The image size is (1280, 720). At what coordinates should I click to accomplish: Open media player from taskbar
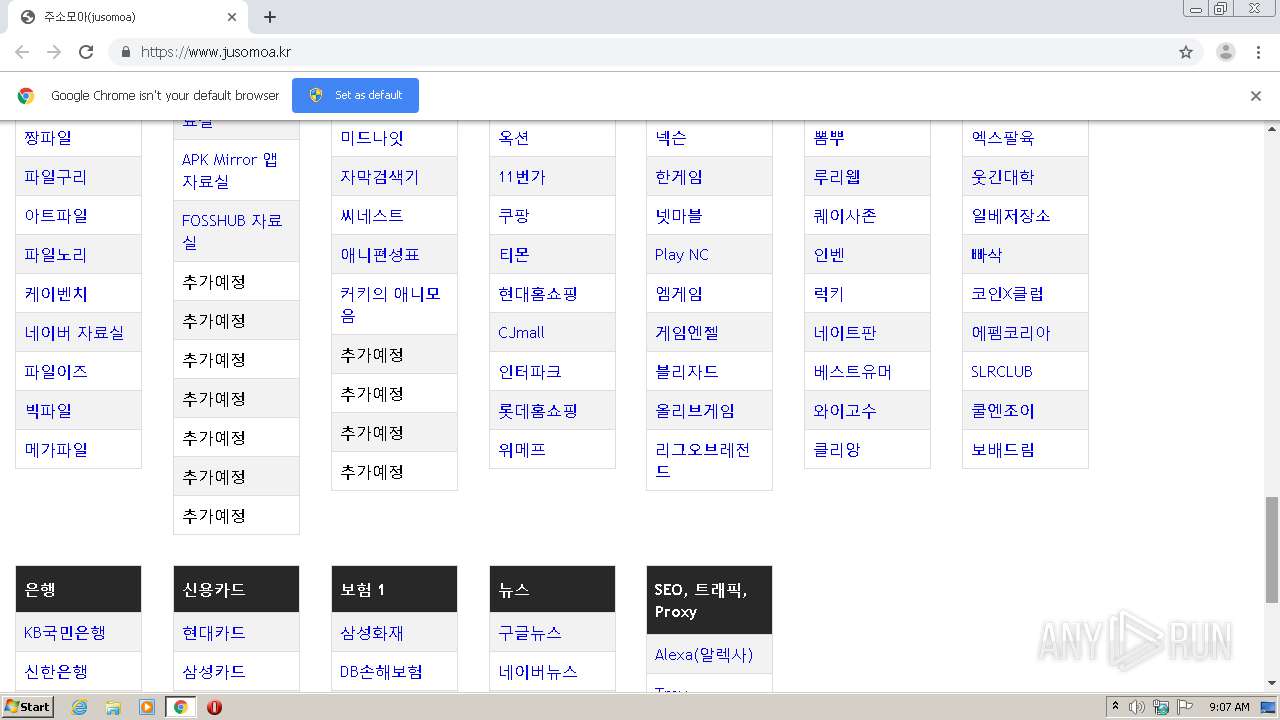[147, 707]
